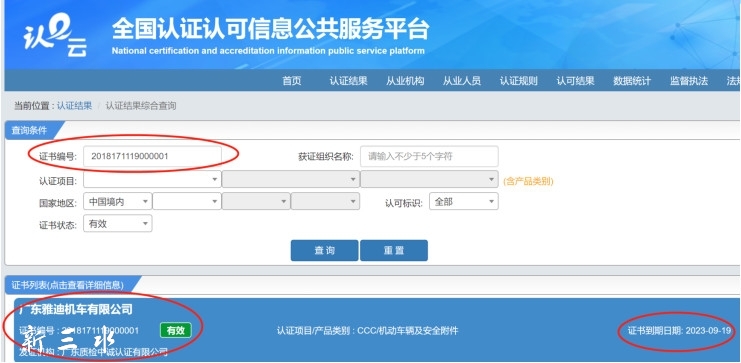741x363 pixels.
Task: Follow the 认证结果 breadcrumb link
Action: [74, 106]
